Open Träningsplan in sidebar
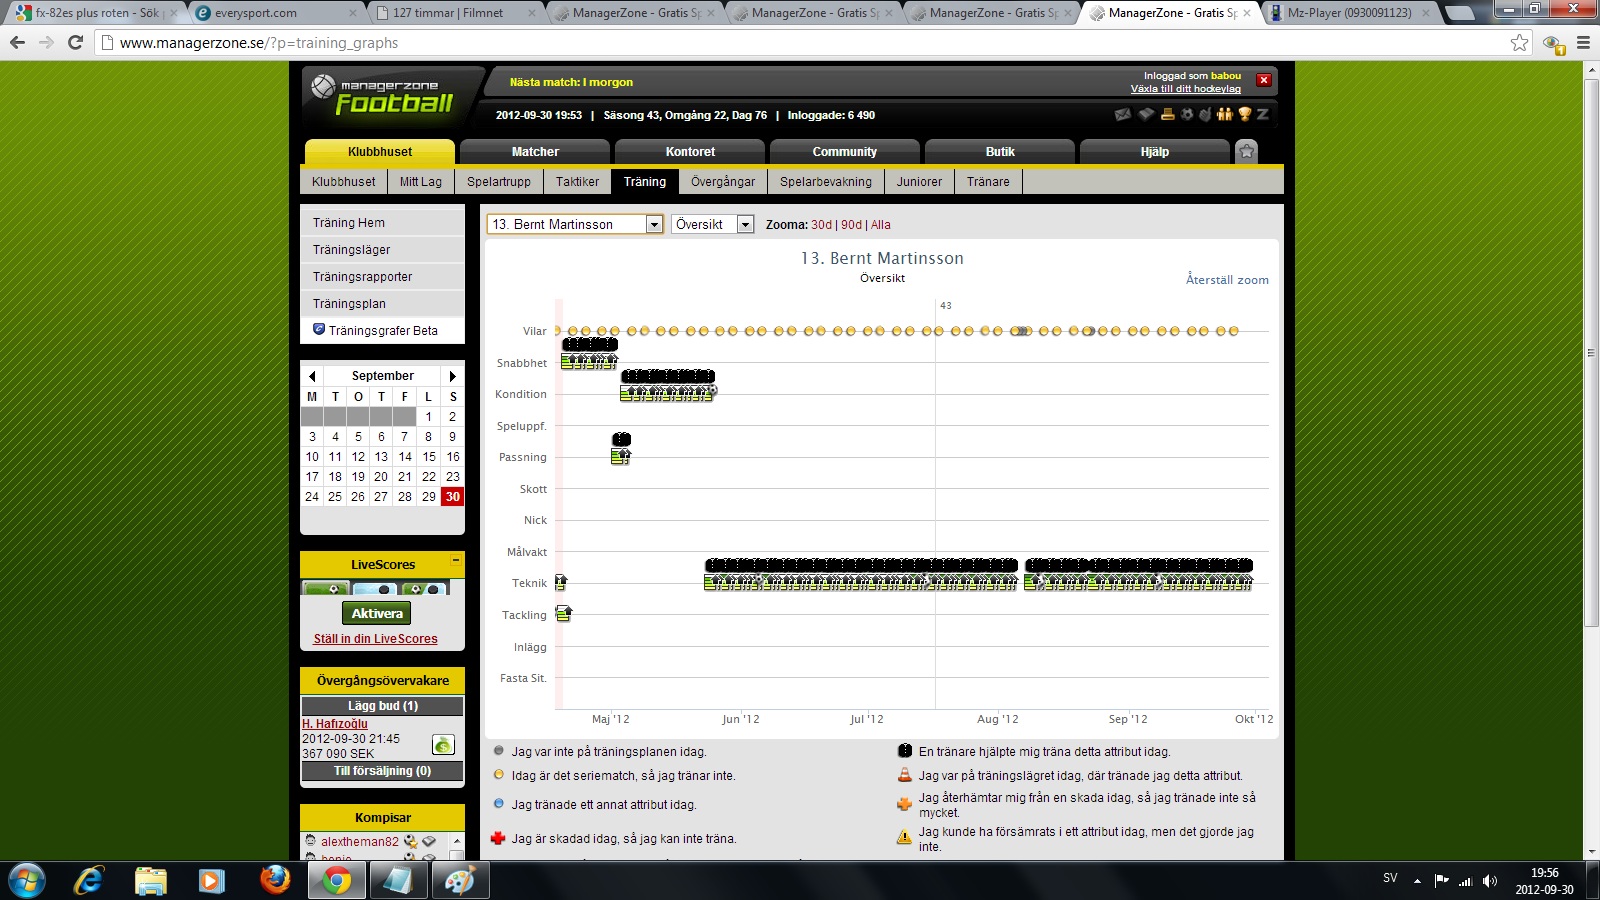The height and width of the screenshot is (900, 1600). [382, 304]
